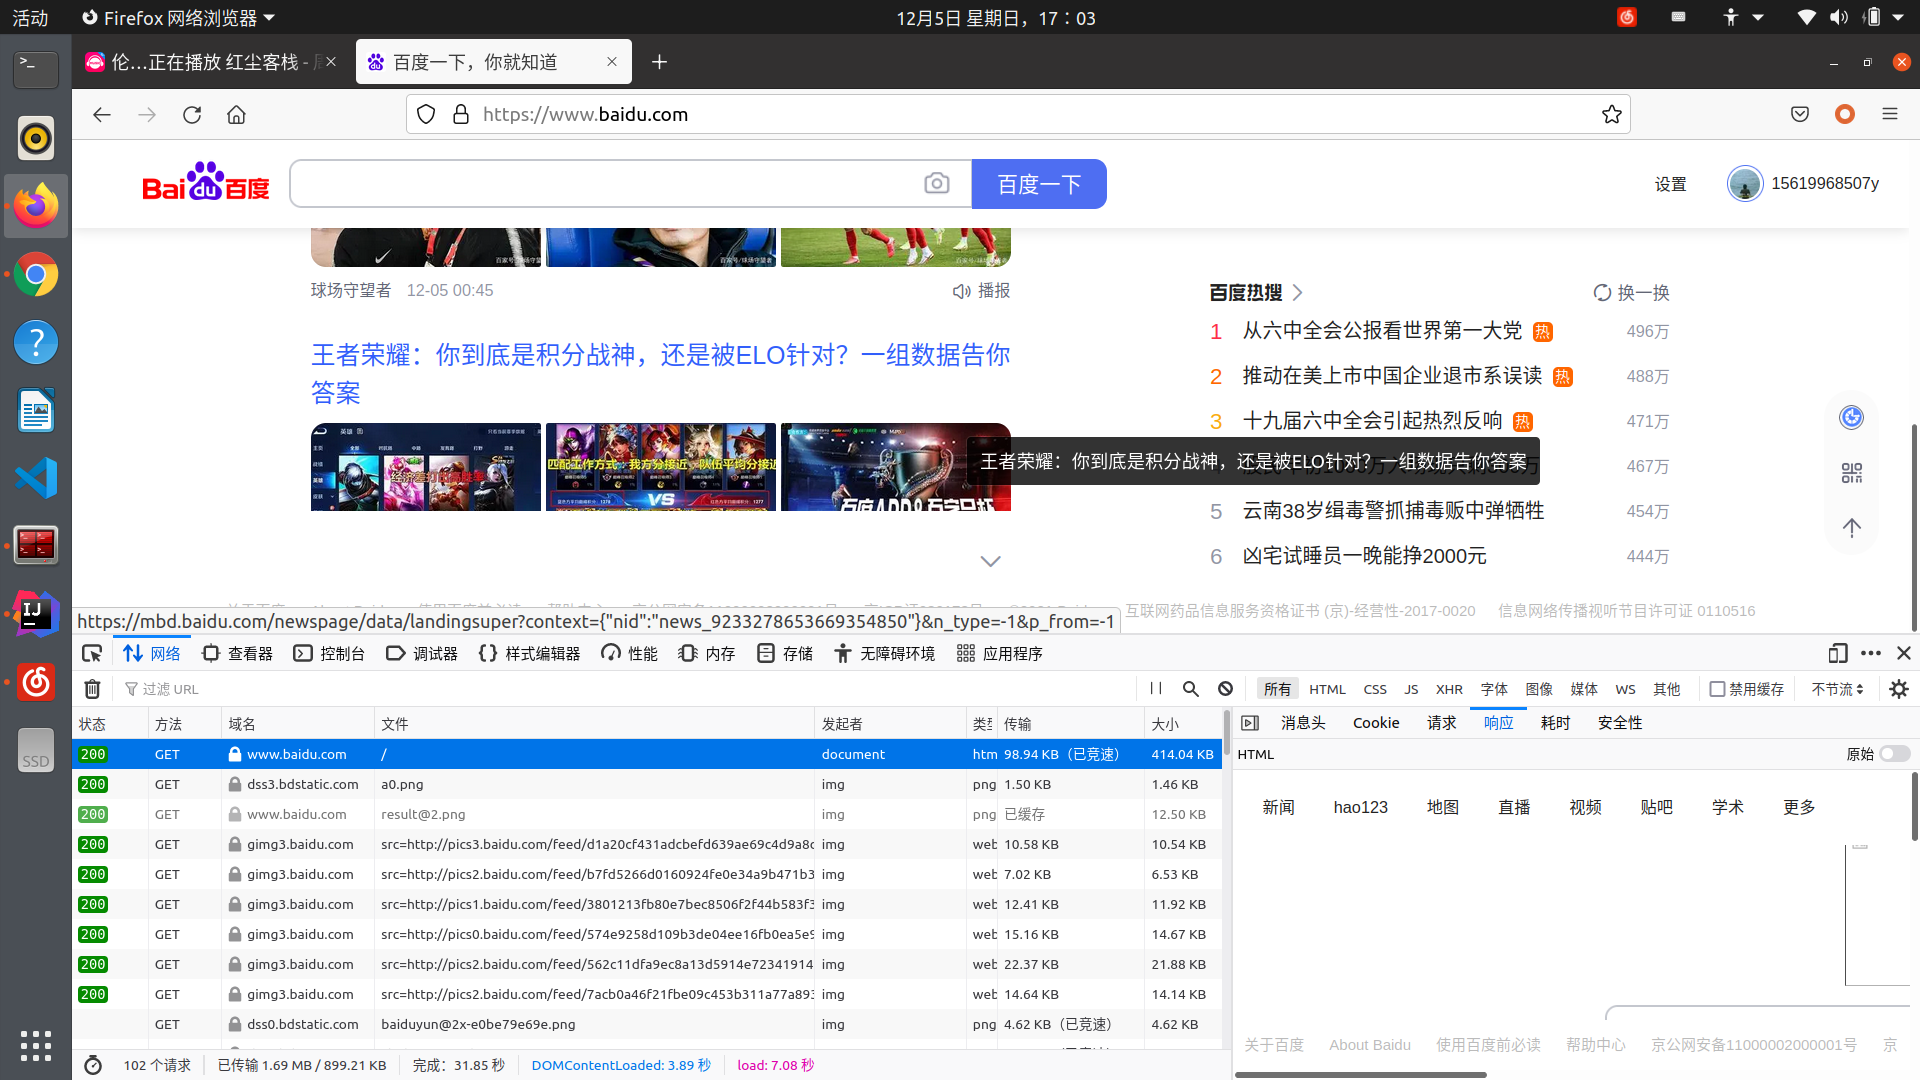Open the 消息头 details tab
The height and width of the screenshot is (1080, 1920).
pyautogui.click(x=1303, y=723)
